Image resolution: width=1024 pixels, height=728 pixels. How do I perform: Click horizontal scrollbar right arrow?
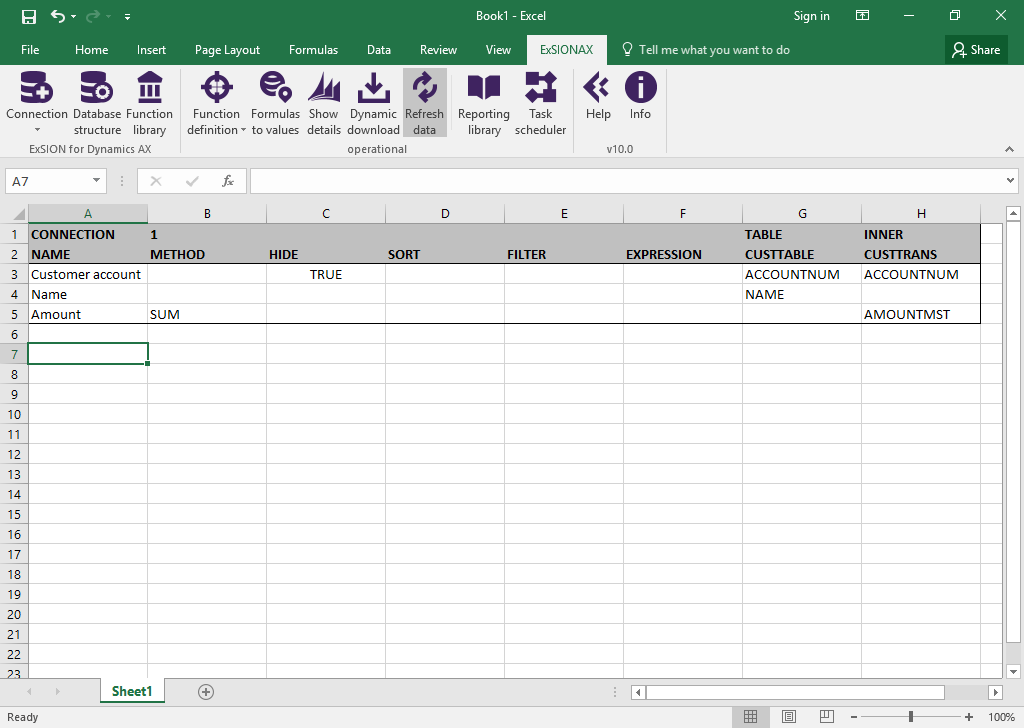[995, 691]
